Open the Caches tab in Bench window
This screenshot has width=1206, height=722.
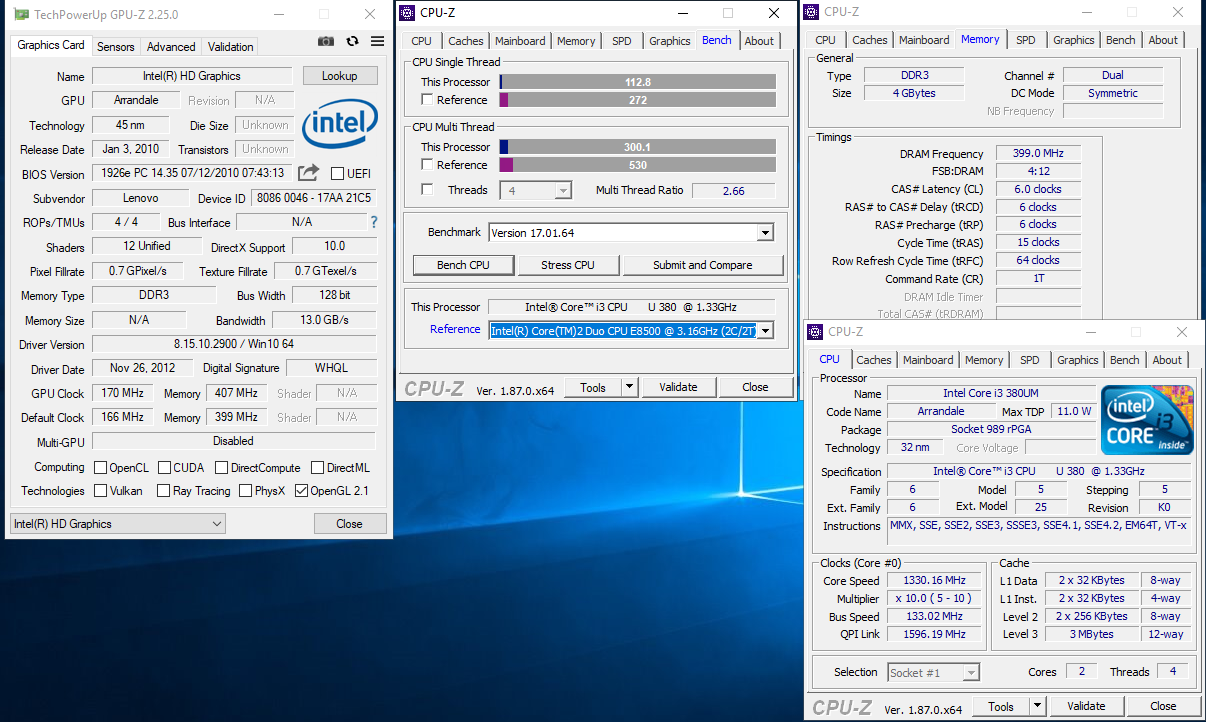click(x=466, y=41)
